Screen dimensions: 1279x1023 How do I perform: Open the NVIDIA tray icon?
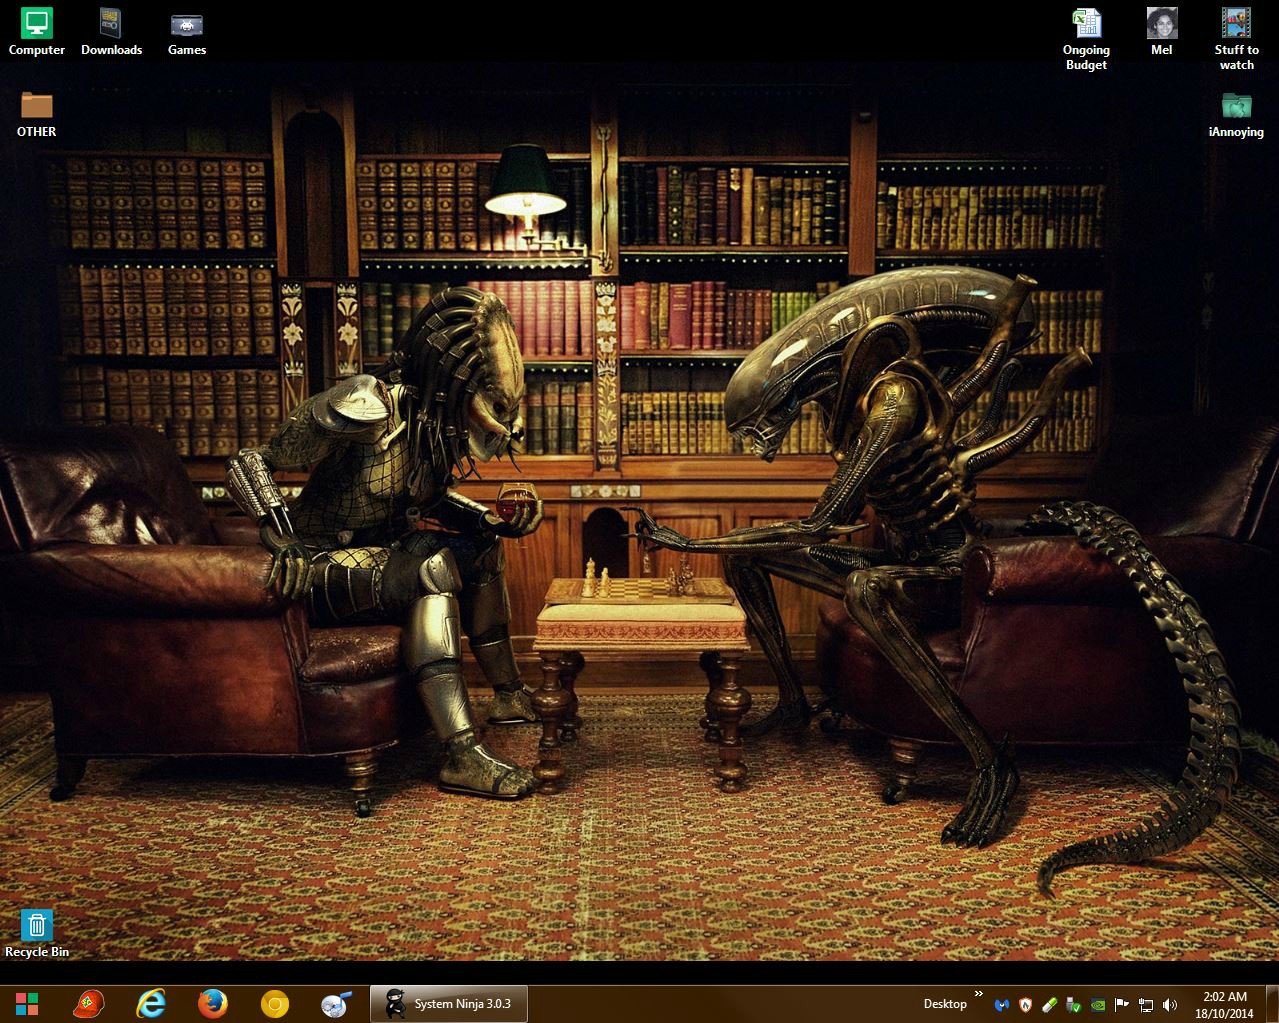(x=1098, y=1004)
